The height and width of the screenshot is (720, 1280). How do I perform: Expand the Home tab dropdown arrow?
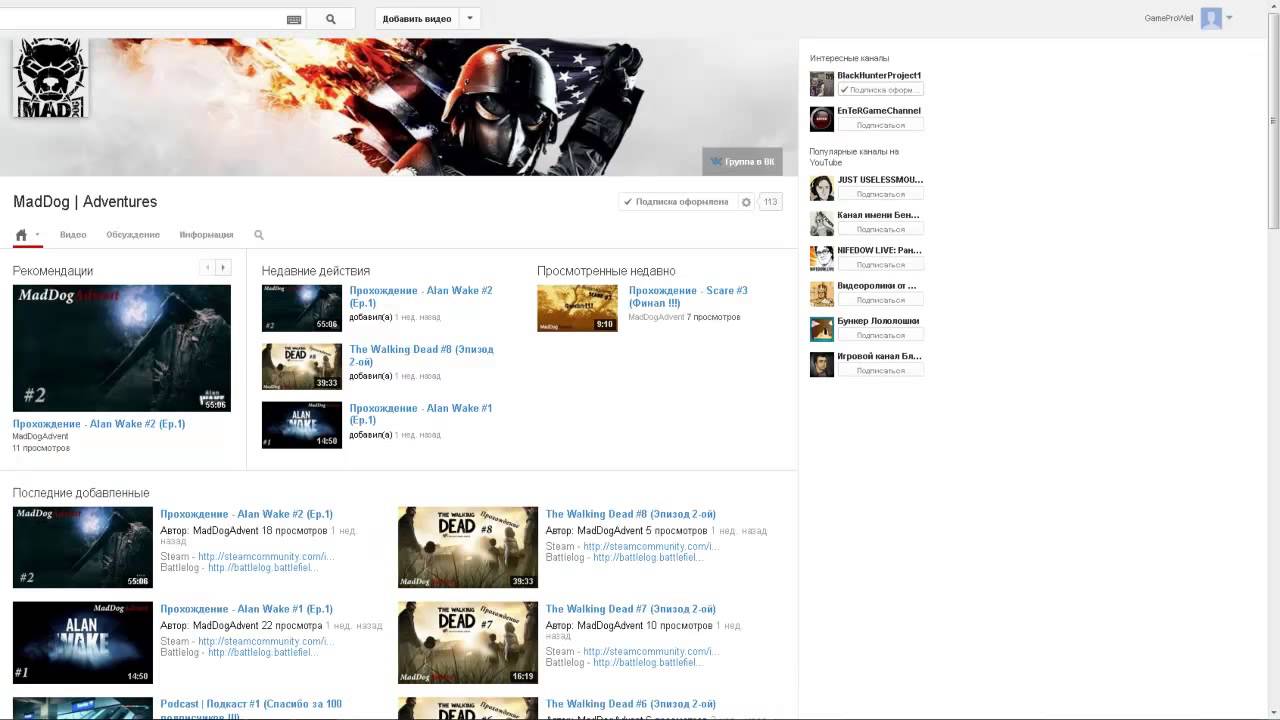coord(37,235)
